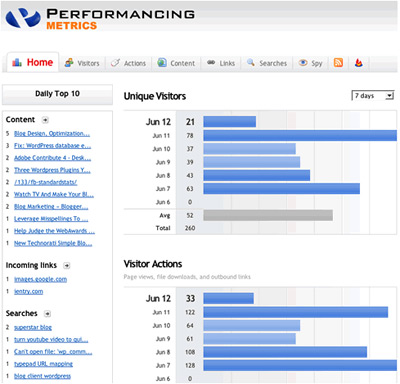Click the Home bar chart icon
This screenshot has height=384, width=400.
tap(17, 62)
